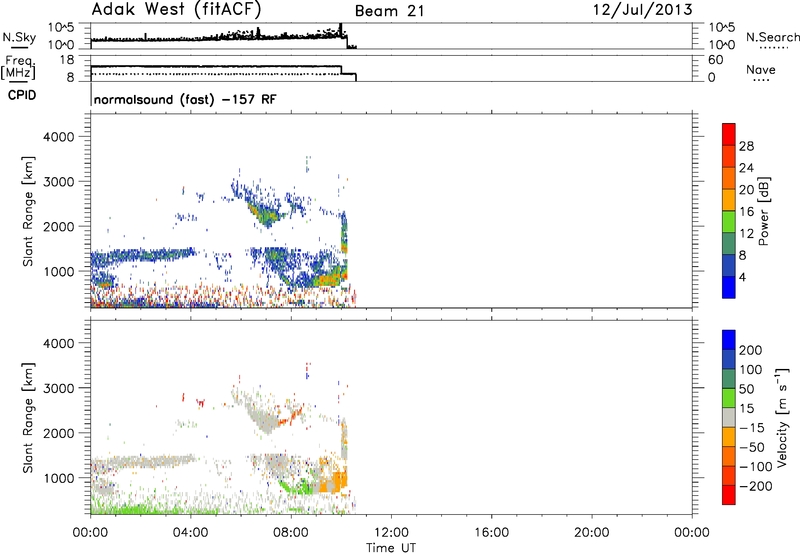Image resolution: width=800 pixels, height=554 pixels.
Task: Click '60' on the Nave axis
Action: (x=716, y=60)
